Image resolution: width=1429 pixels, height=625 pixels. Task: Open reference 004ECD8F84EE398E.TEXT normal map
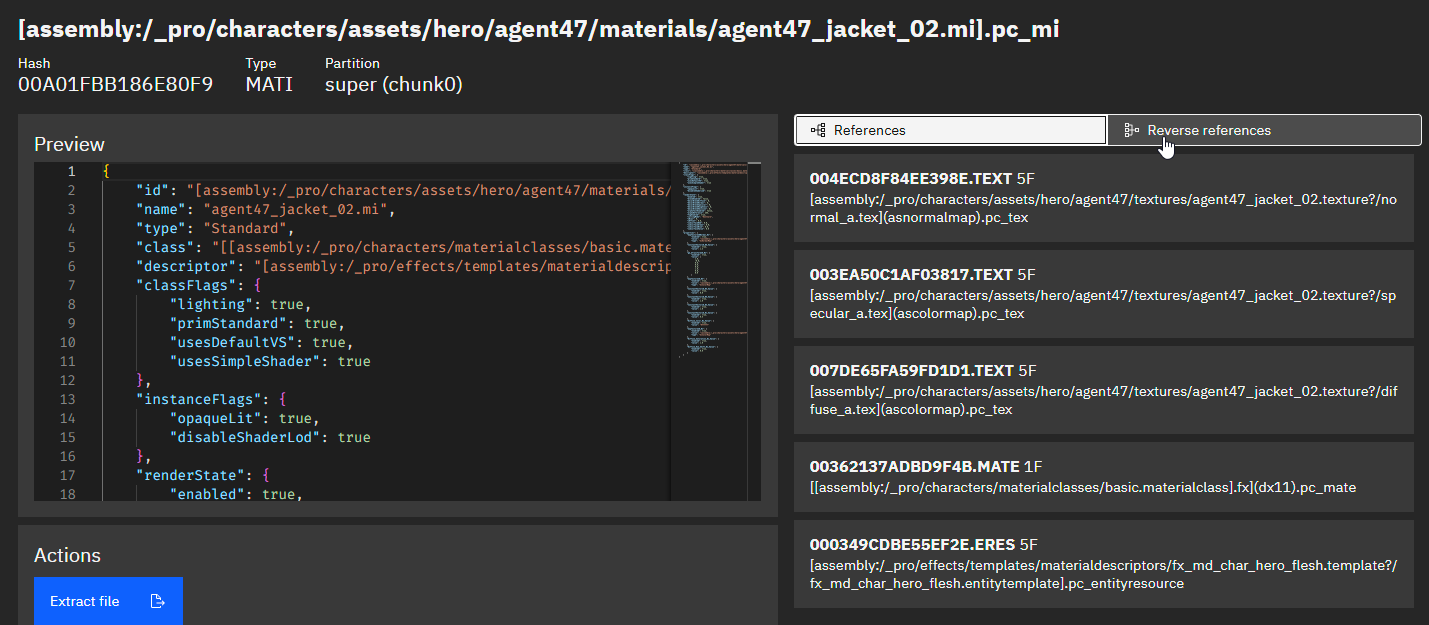(x=1104, y=198)
